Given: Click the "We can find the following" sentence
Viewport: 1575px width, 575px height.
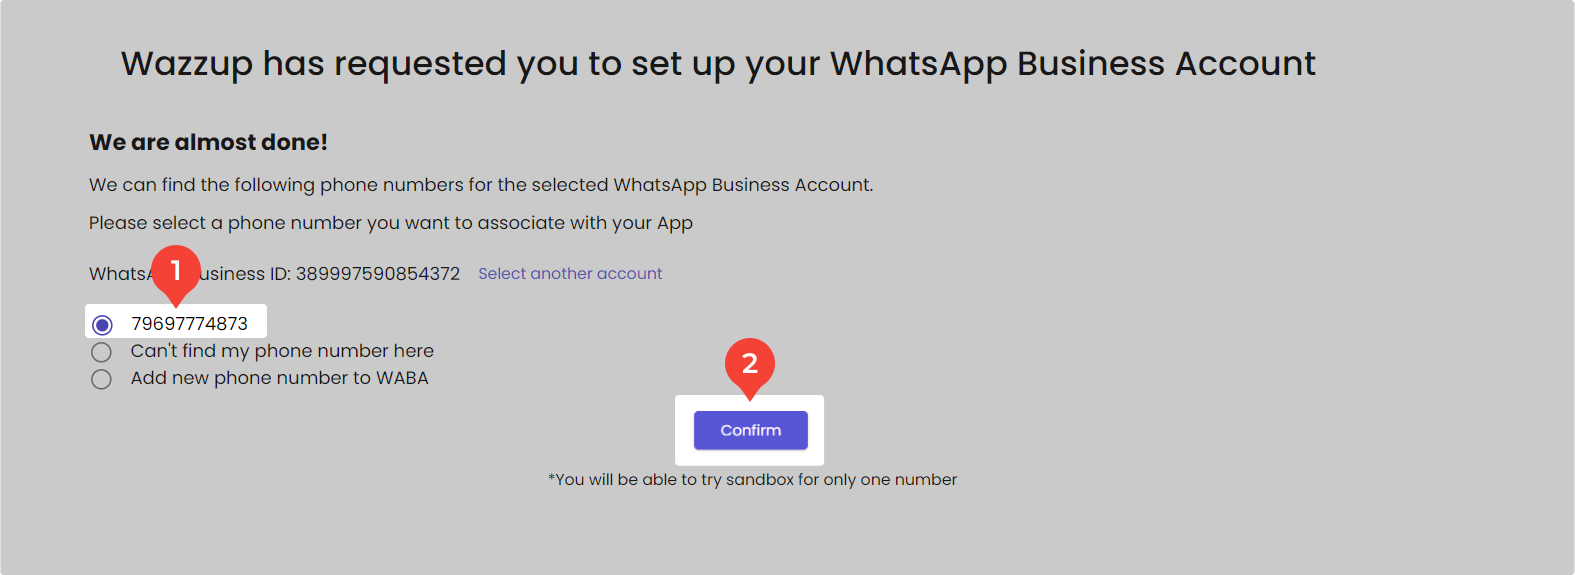Looking at the screenshot, I should 480,185.
